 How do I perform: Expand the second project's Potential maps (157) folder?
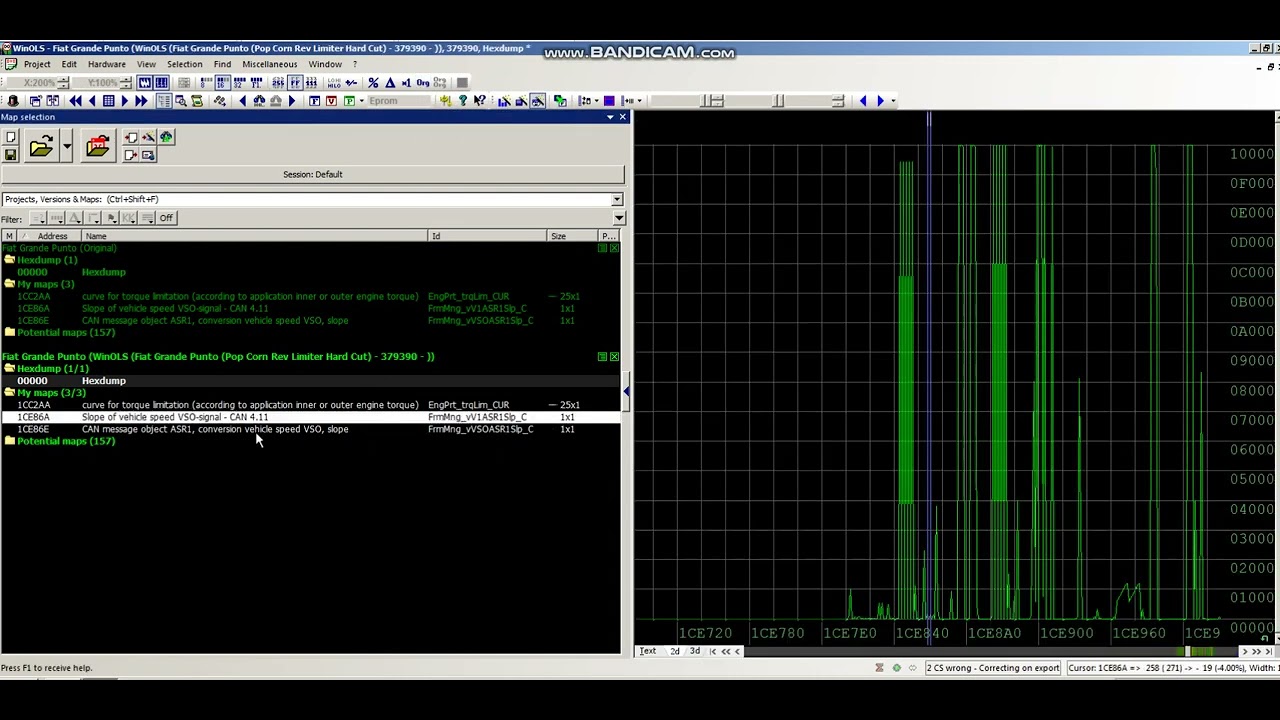click(9, 441)
